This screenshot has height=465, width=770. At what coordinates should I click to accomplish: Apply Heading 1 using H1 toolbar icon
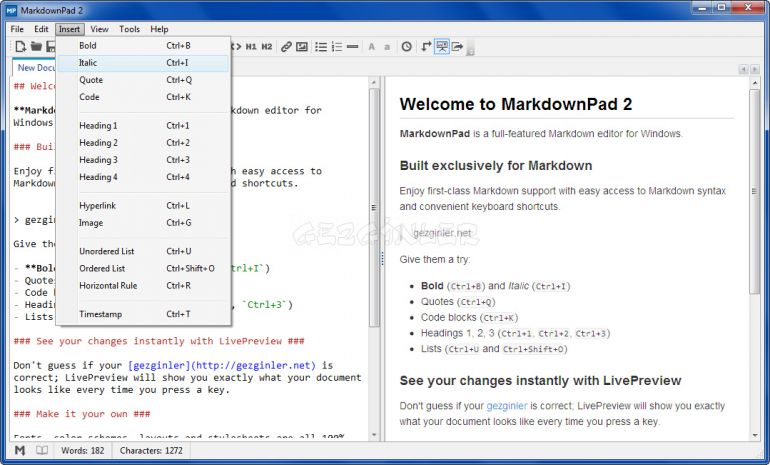point(251,47)
